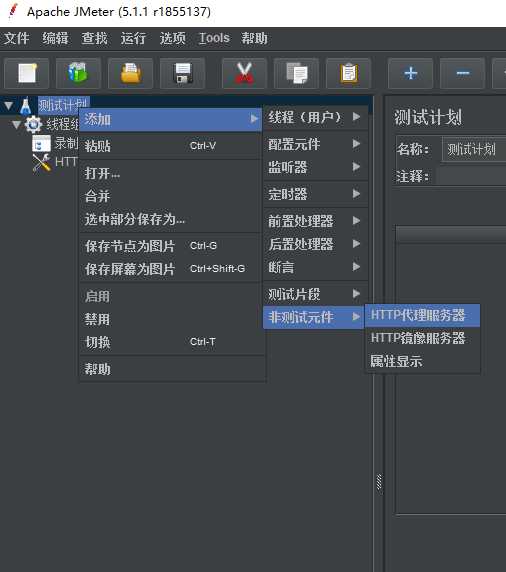The height and width of the screenshot is (572, 506).
Task: Open the 选项 menu
Action: point(173,38)
